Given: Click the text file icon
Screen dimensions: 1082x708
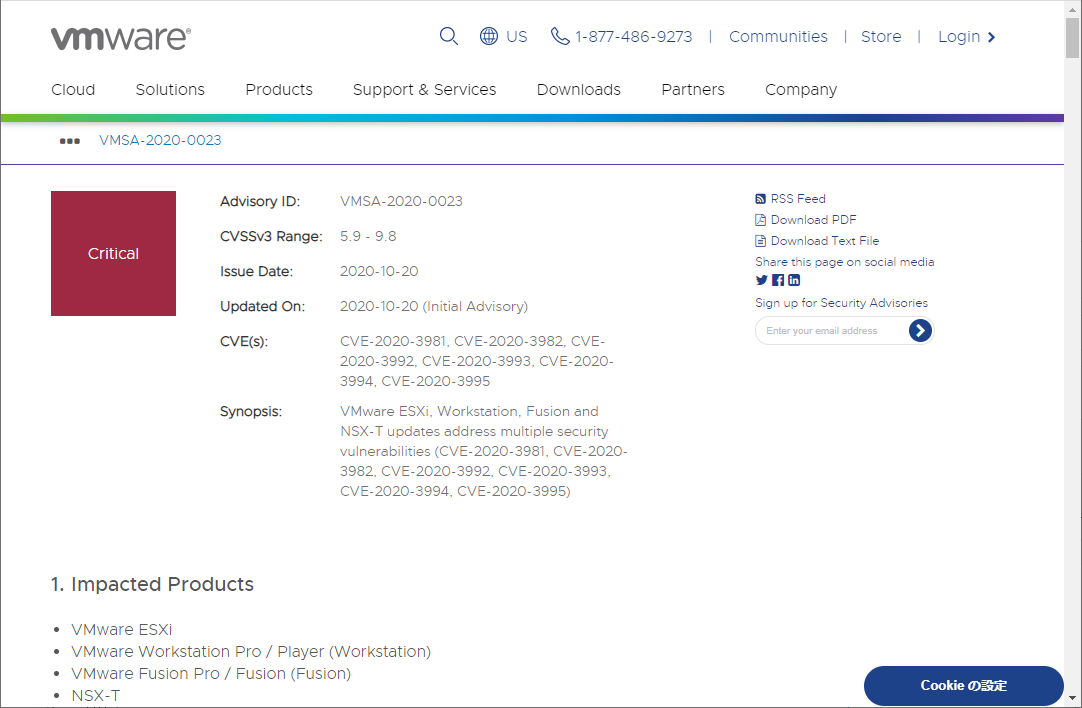Looking at the screenshot, I should 760,241.
